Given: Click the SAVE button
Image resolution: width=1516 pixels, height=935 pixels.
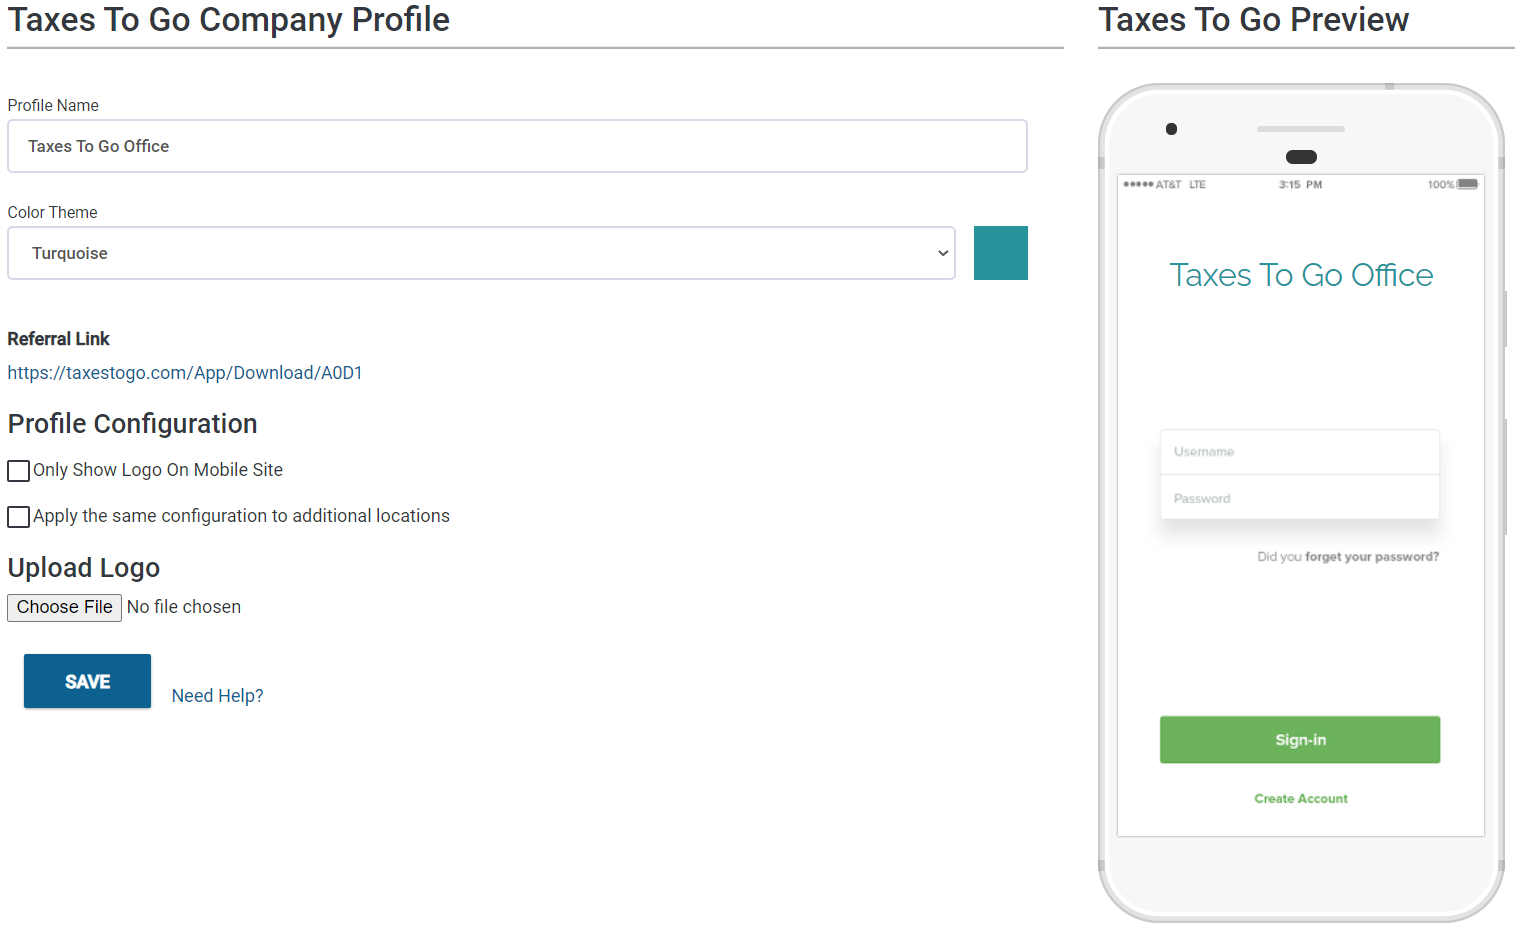Looking at the screenshot, I should click(x=87, y=681).
